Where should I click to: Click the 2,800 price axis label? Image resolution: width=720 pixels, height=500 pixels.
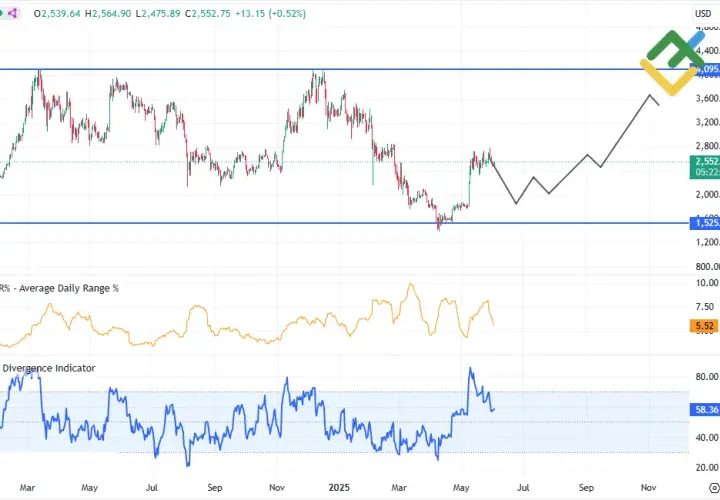708,146
